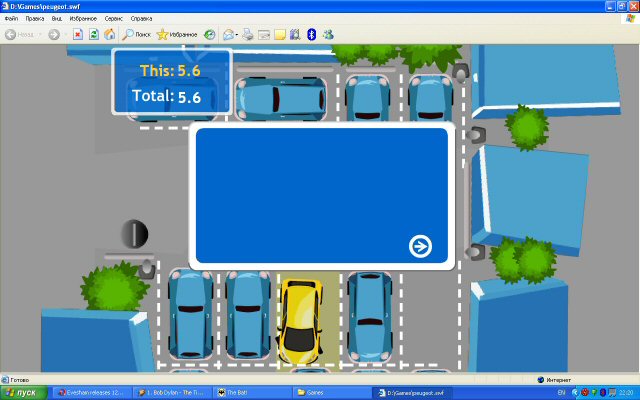The width and height of the screenshot is (640, 400).
Task: Open Search (Поиск) in the toolbar
Action: [136, 35]
